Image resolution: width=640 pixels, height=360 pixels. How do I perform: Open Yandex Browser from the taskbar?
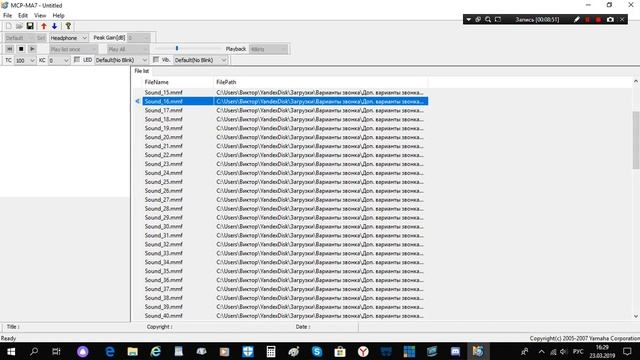click(x=363, y=351)
